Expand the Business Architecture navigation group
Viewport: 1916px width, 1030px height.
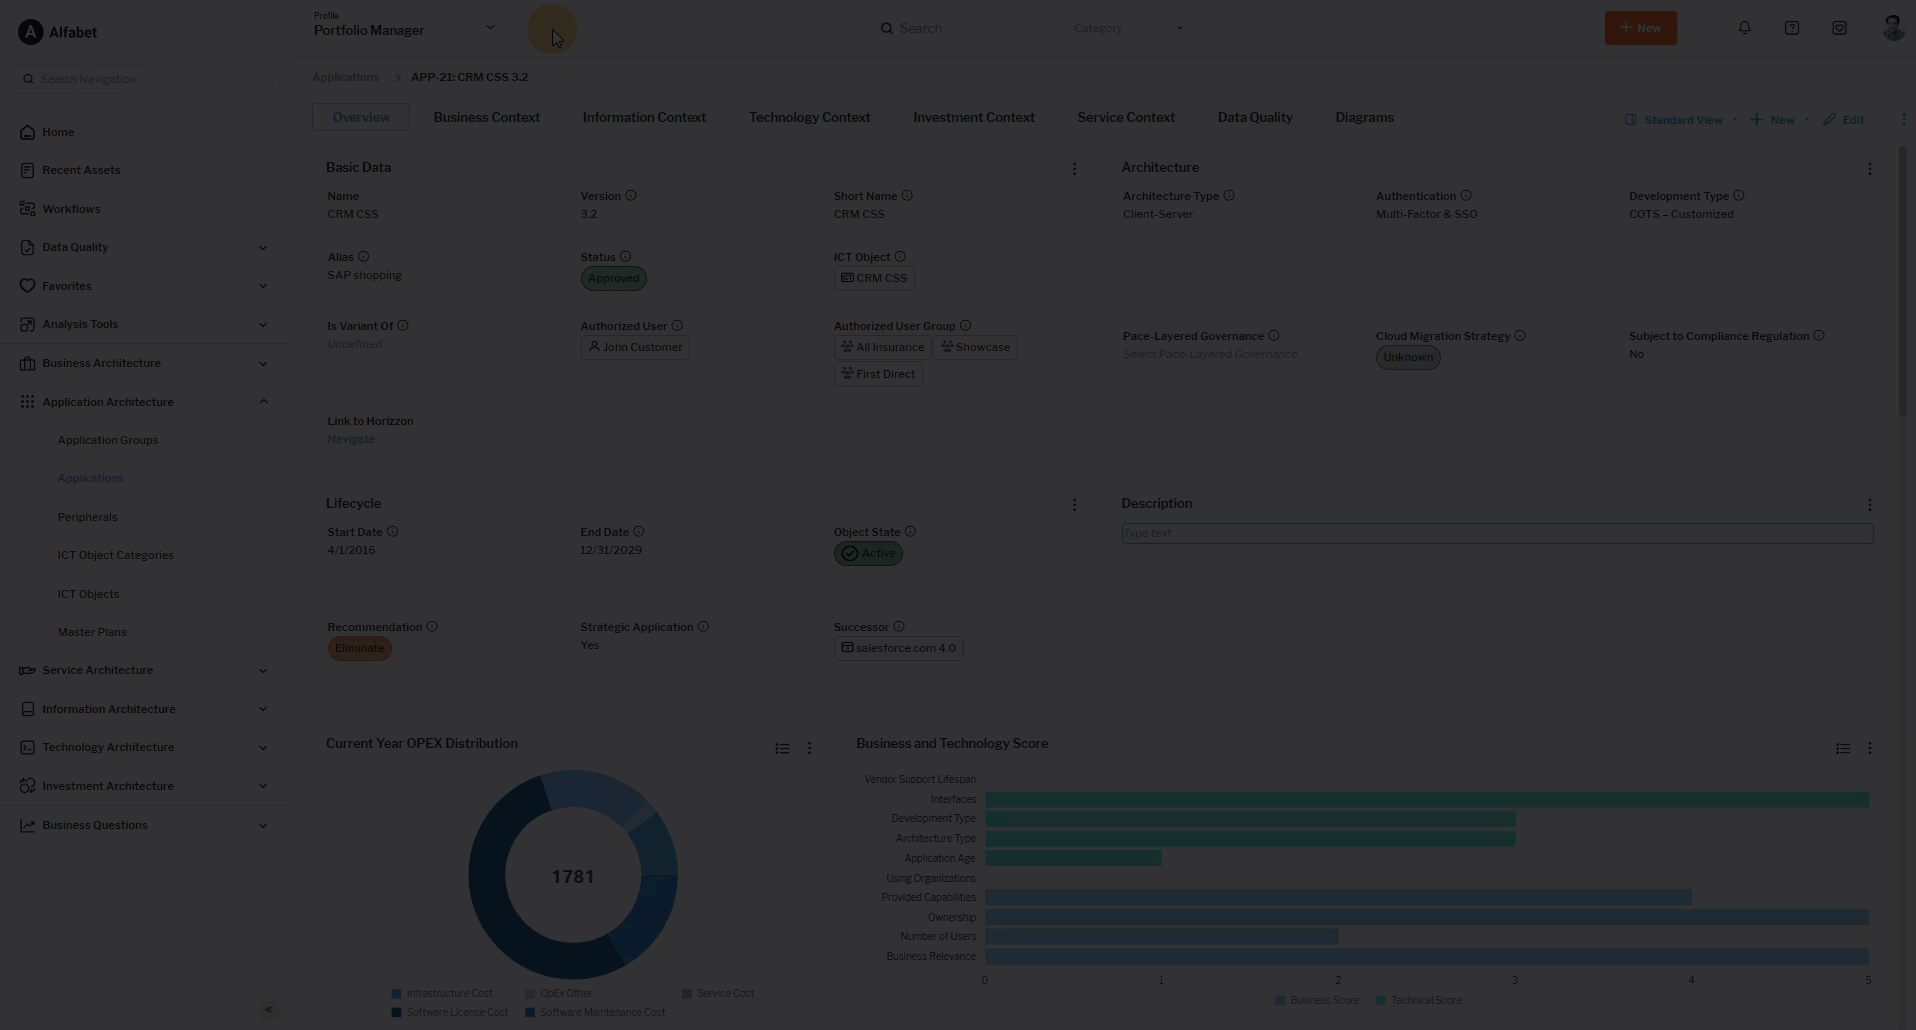click(x=263, y=363)
